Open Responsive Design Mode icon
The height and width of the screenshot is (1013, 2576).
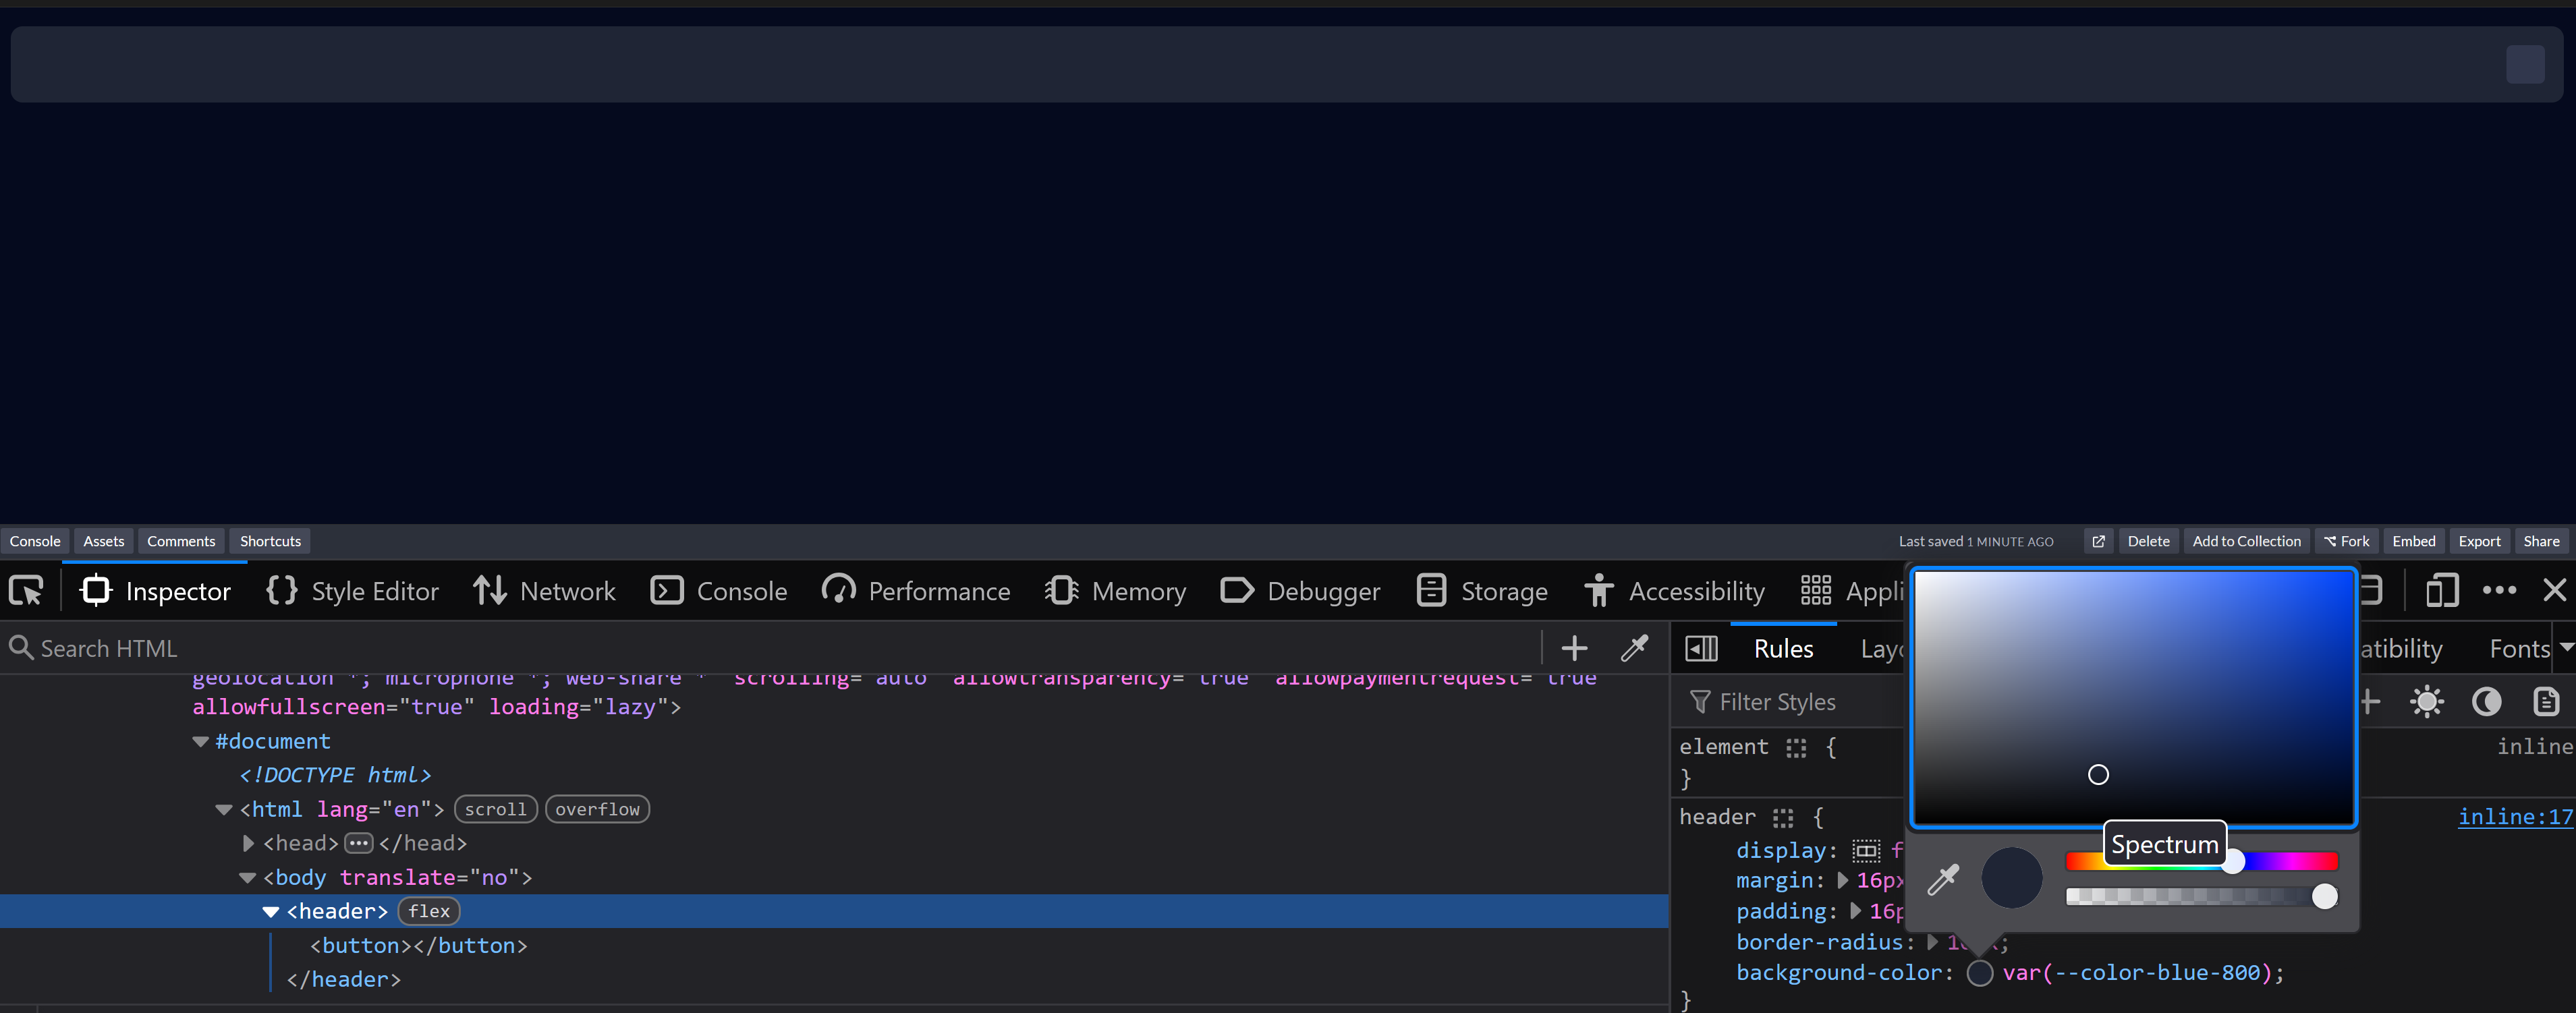coord(2441,591)
